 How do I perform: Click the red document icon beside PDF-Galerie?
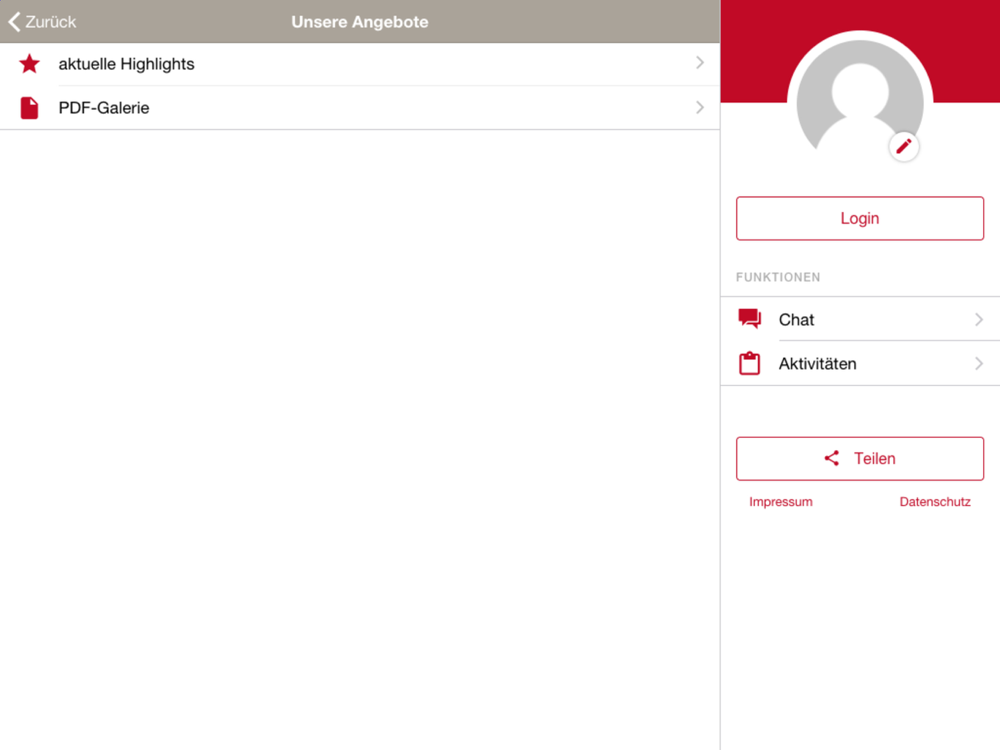pyautogui.click(x=29, y=108)
